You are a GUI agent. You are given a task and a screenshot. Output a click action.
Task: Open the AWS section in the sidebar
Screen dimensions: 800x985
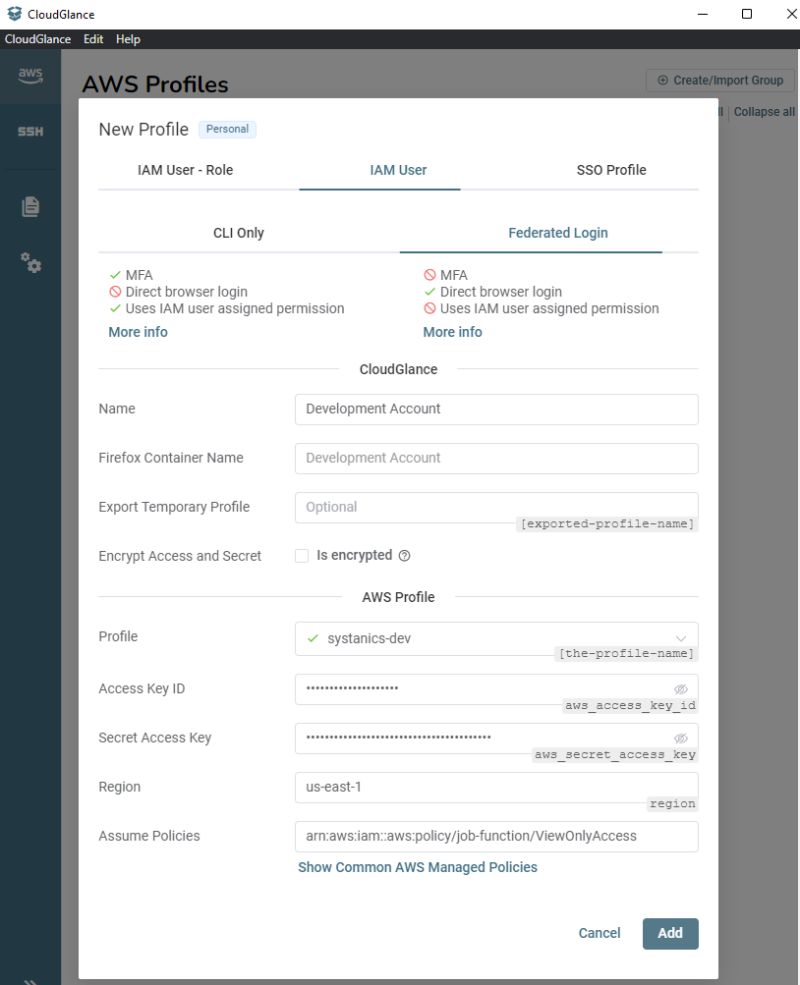pos(30,75)
